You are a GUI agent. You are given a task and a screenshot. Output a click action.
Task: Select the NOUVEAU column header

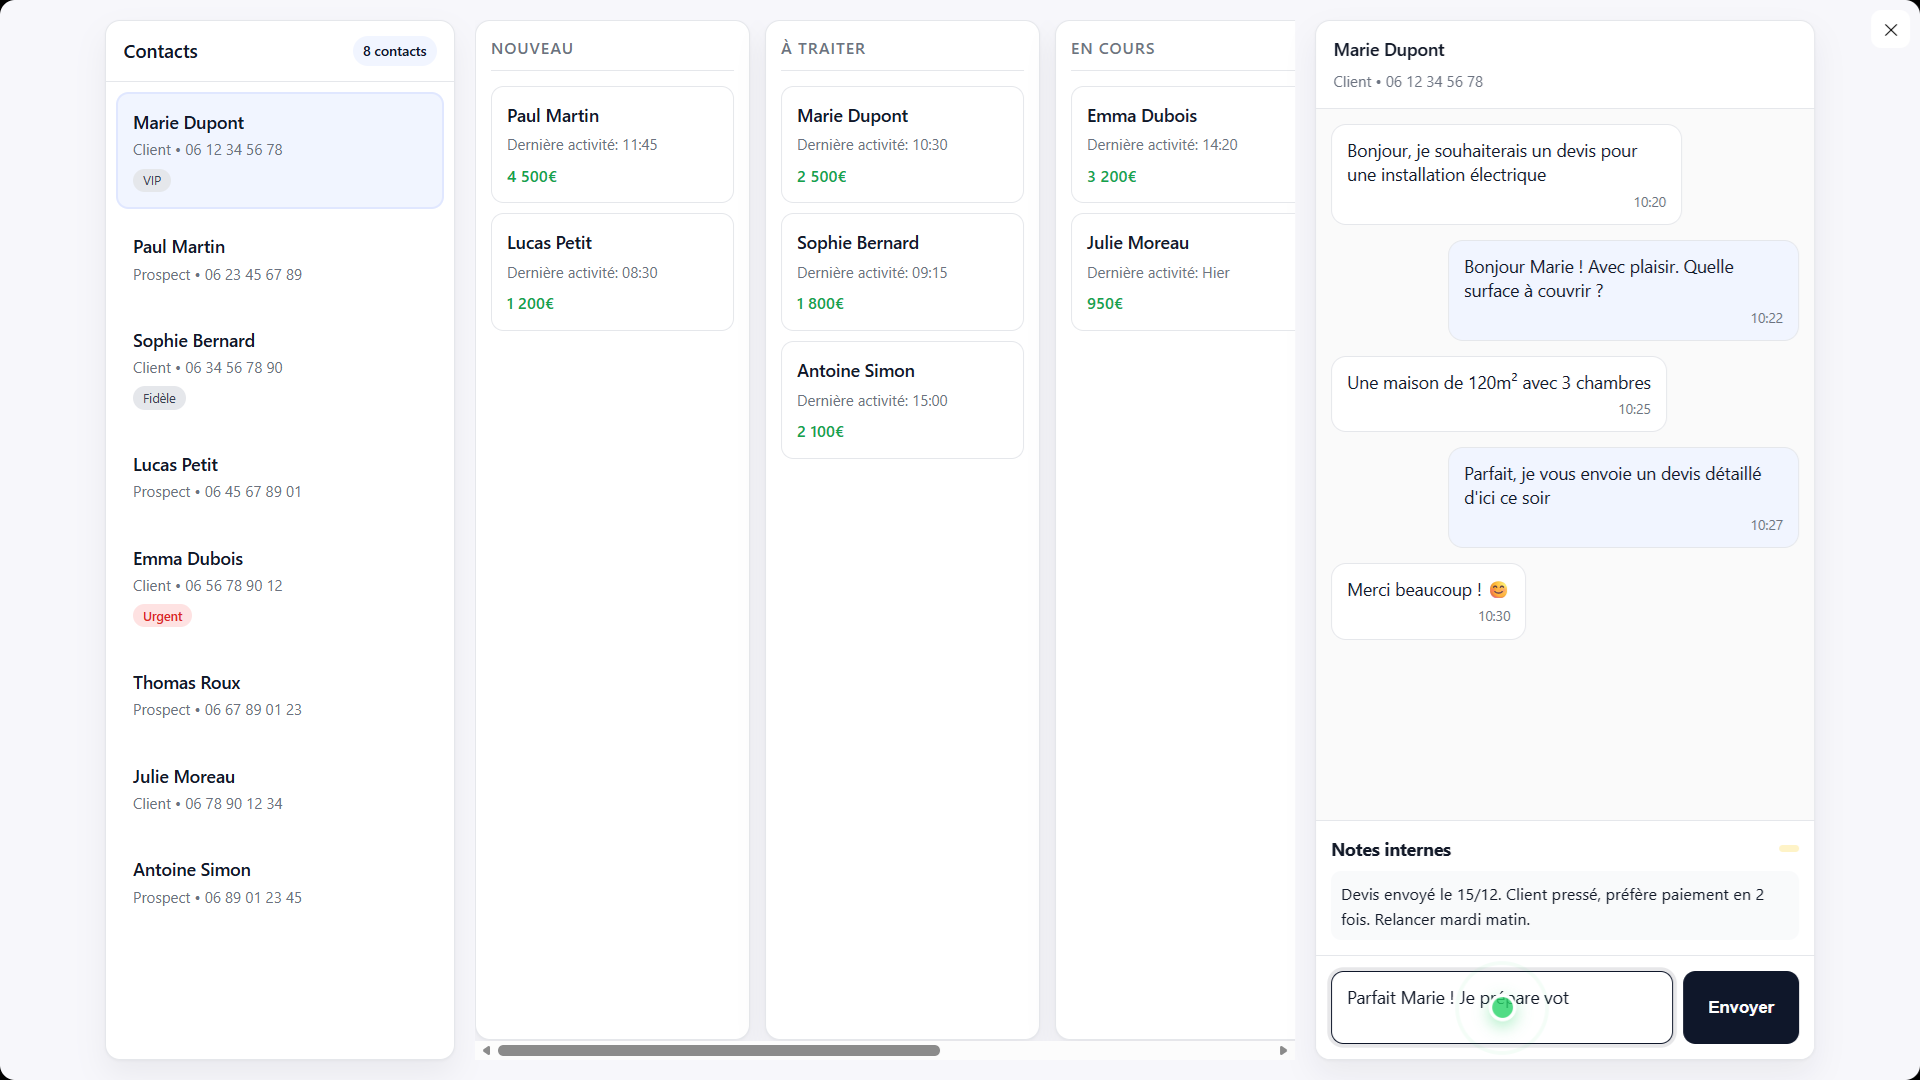(532, 48)
